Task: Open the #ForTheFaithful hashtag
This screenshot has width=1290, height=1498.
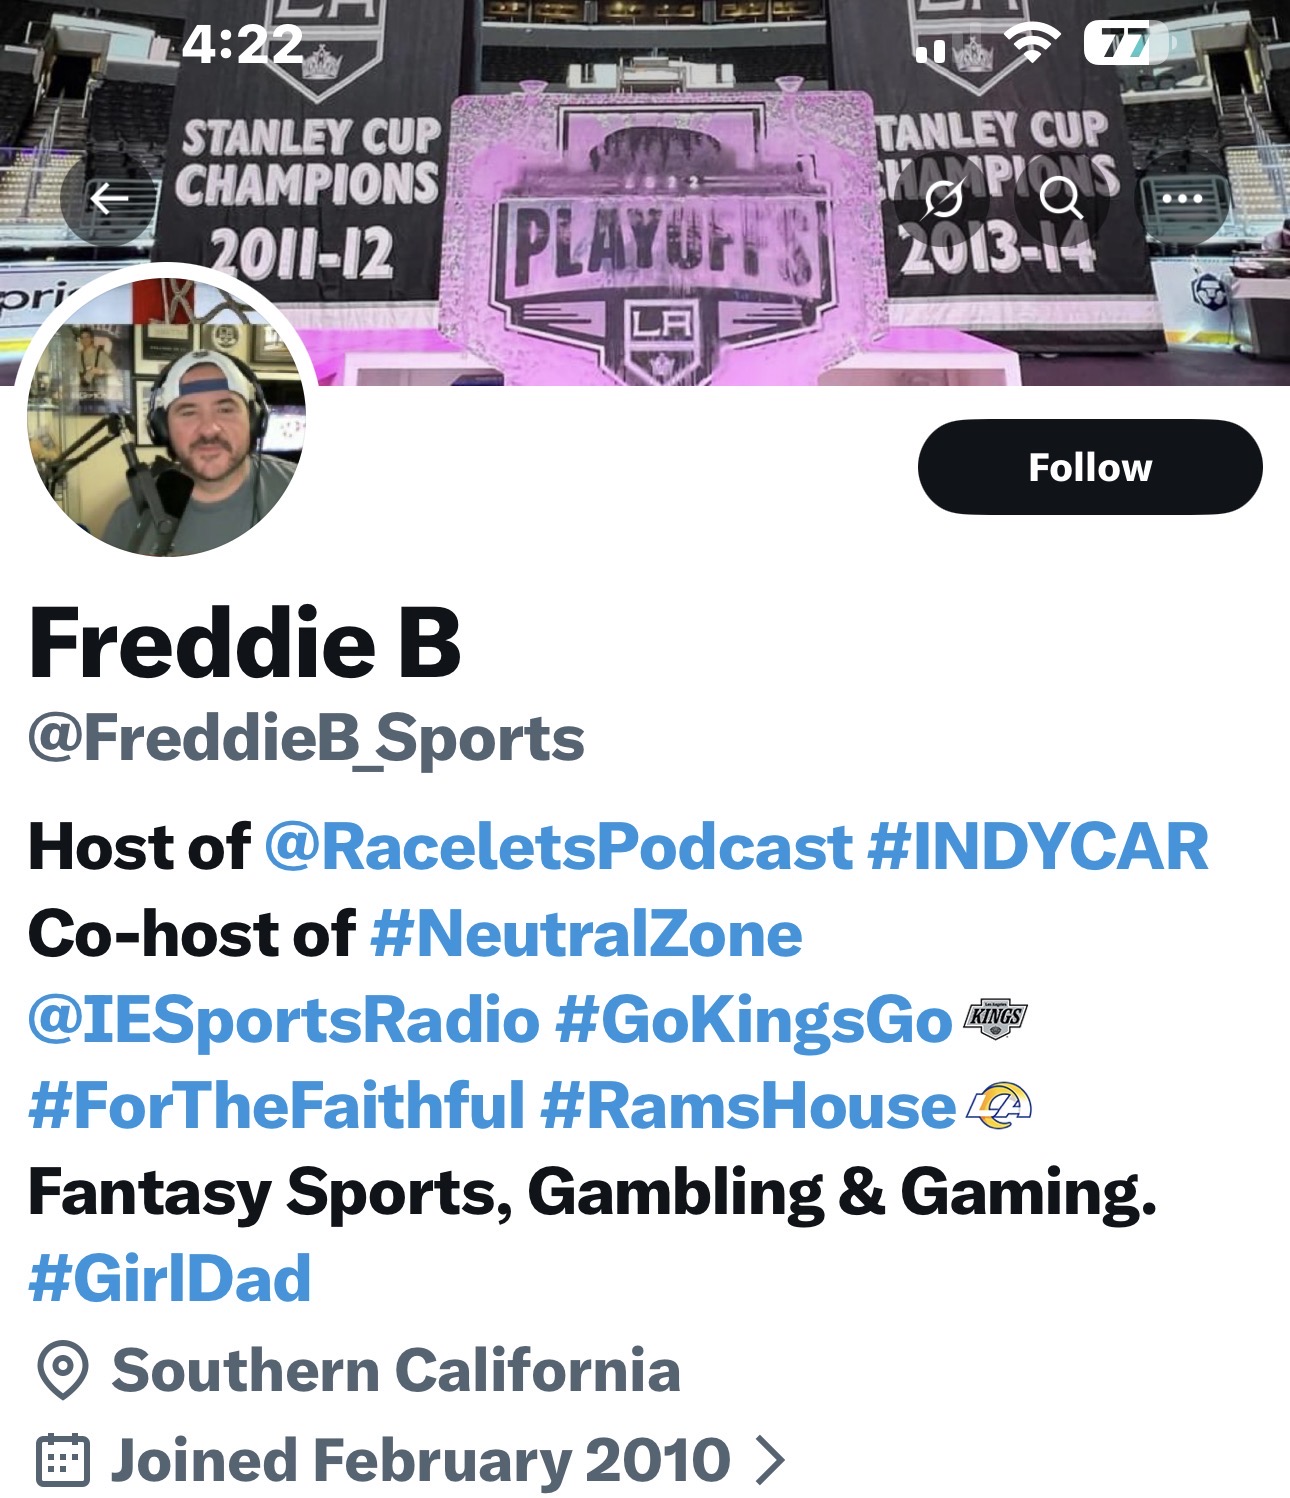Action: click(277, 1106)
